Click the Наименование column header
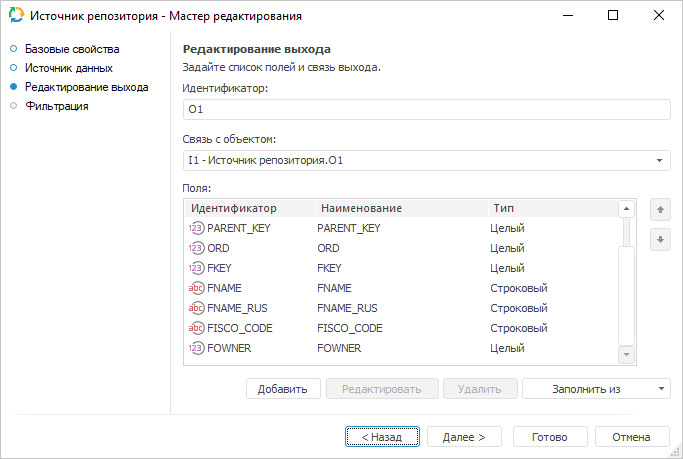The image size is (683, 459). click(398, 208)
